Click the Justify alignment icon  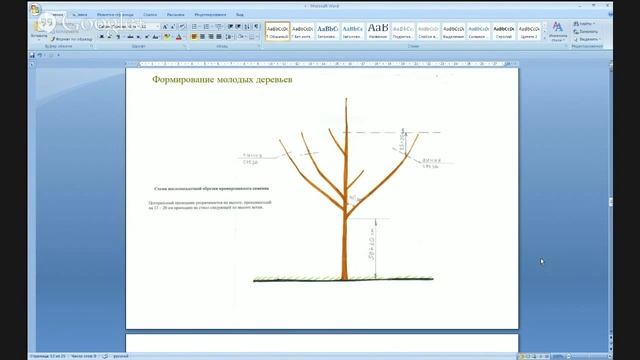click(219, 37)
